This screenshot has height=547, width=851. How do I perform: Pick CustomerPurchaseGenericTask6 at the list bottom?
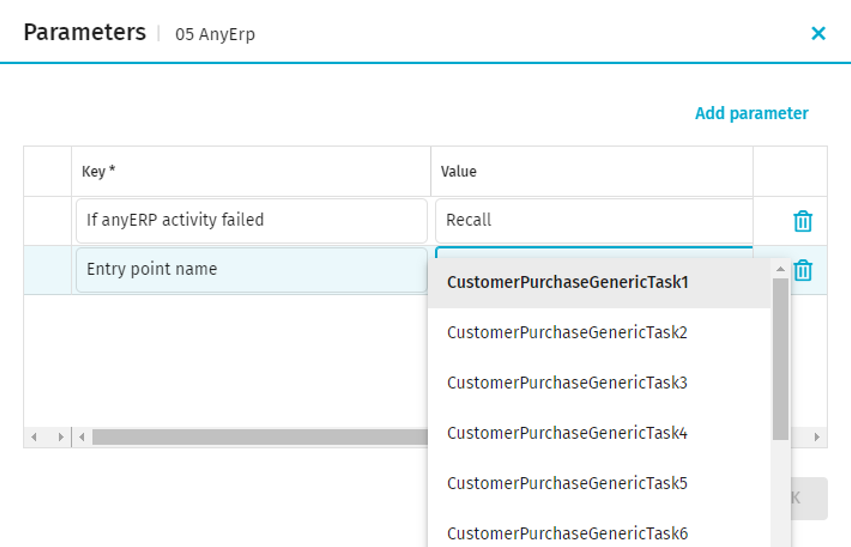coord(567,533)
